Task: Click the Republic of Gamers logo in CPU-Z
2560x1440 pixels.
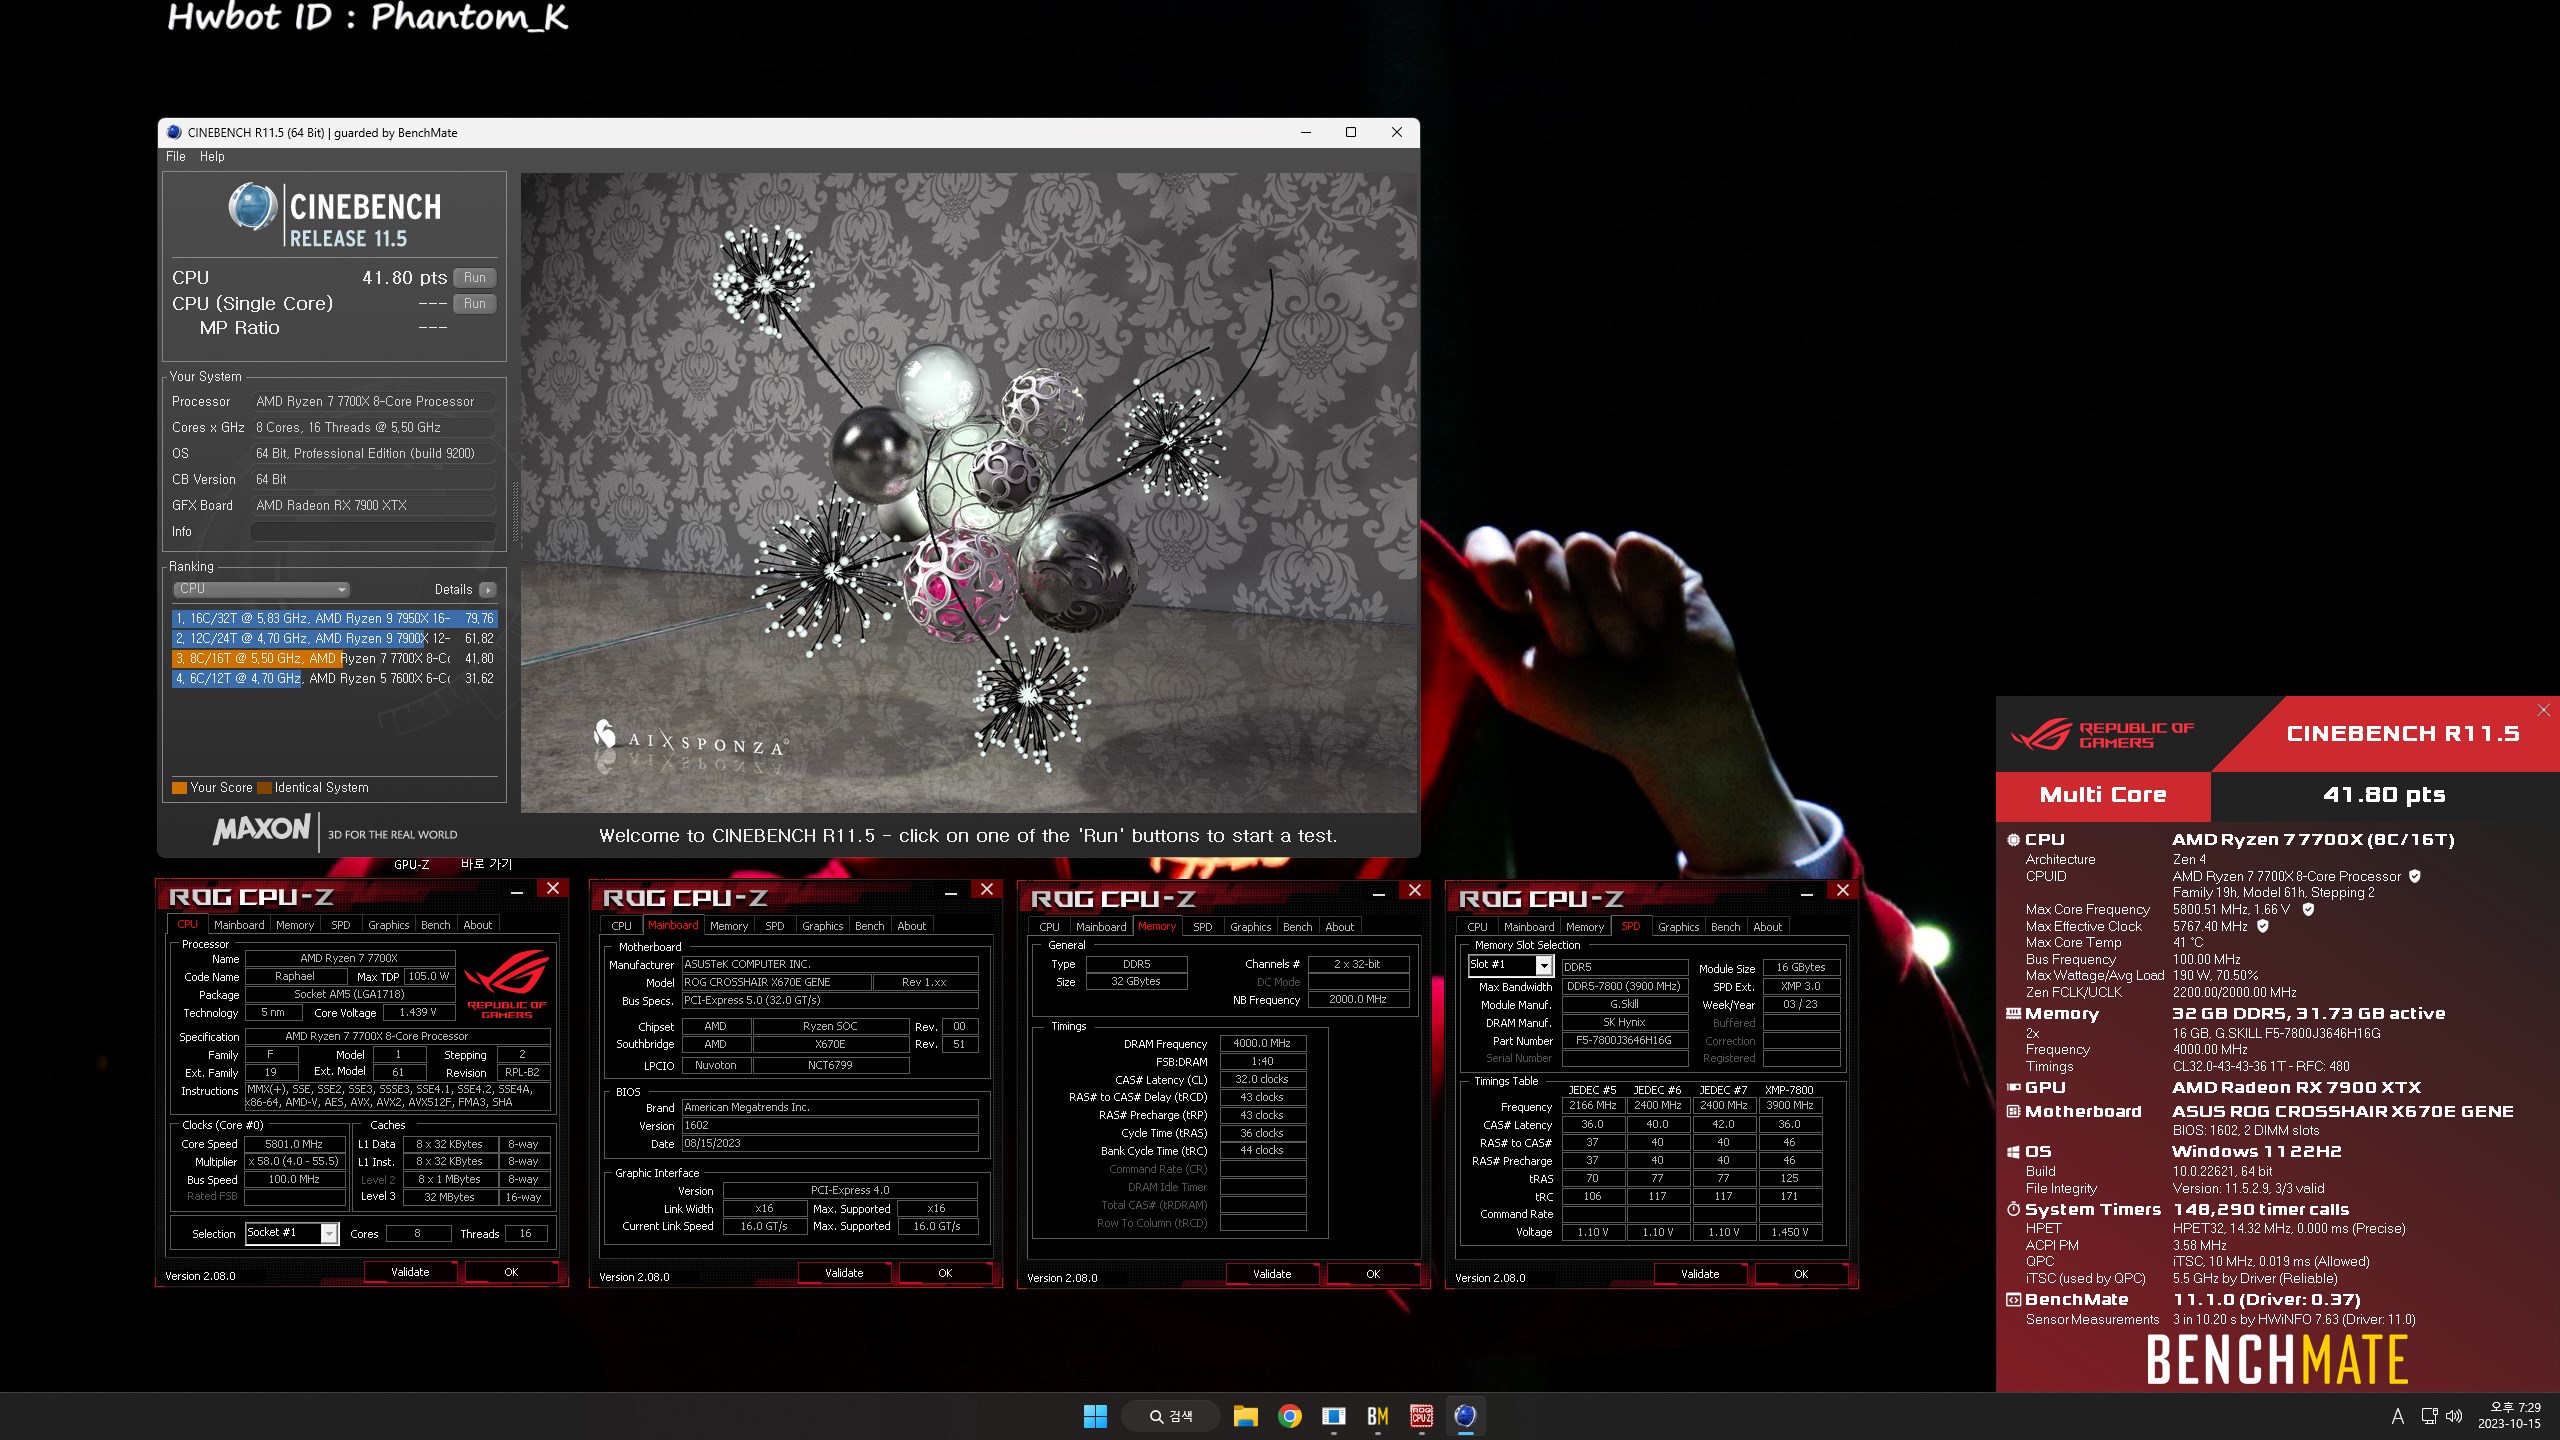Action: click(x=507, y=985)
